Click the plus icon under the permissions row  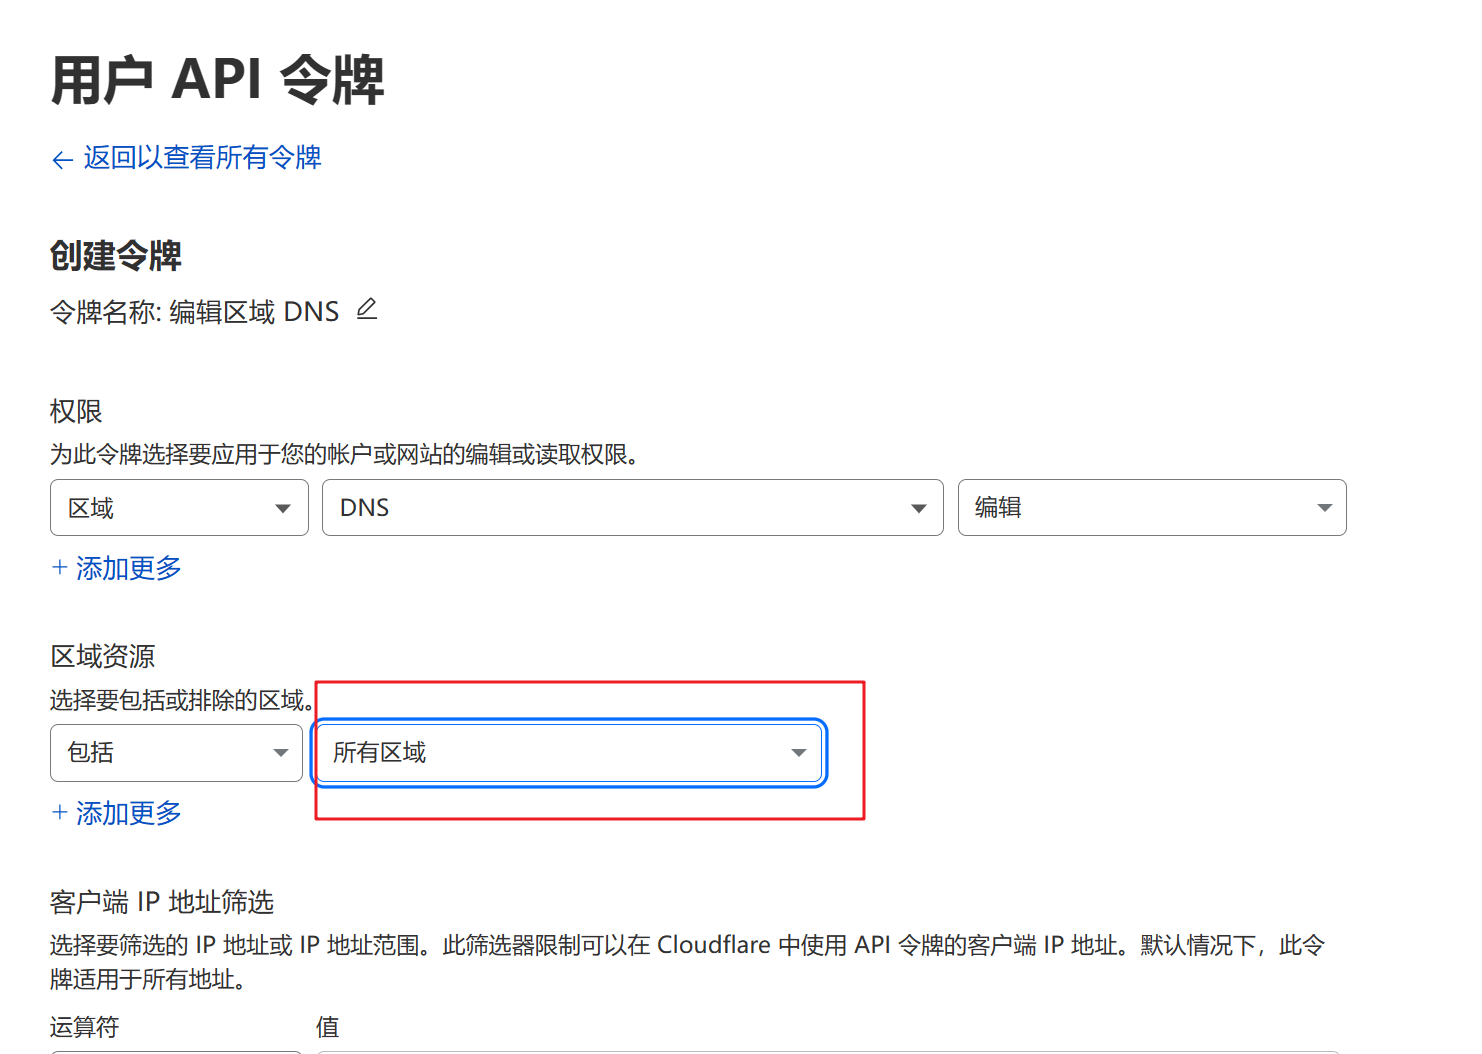(59, 568)
